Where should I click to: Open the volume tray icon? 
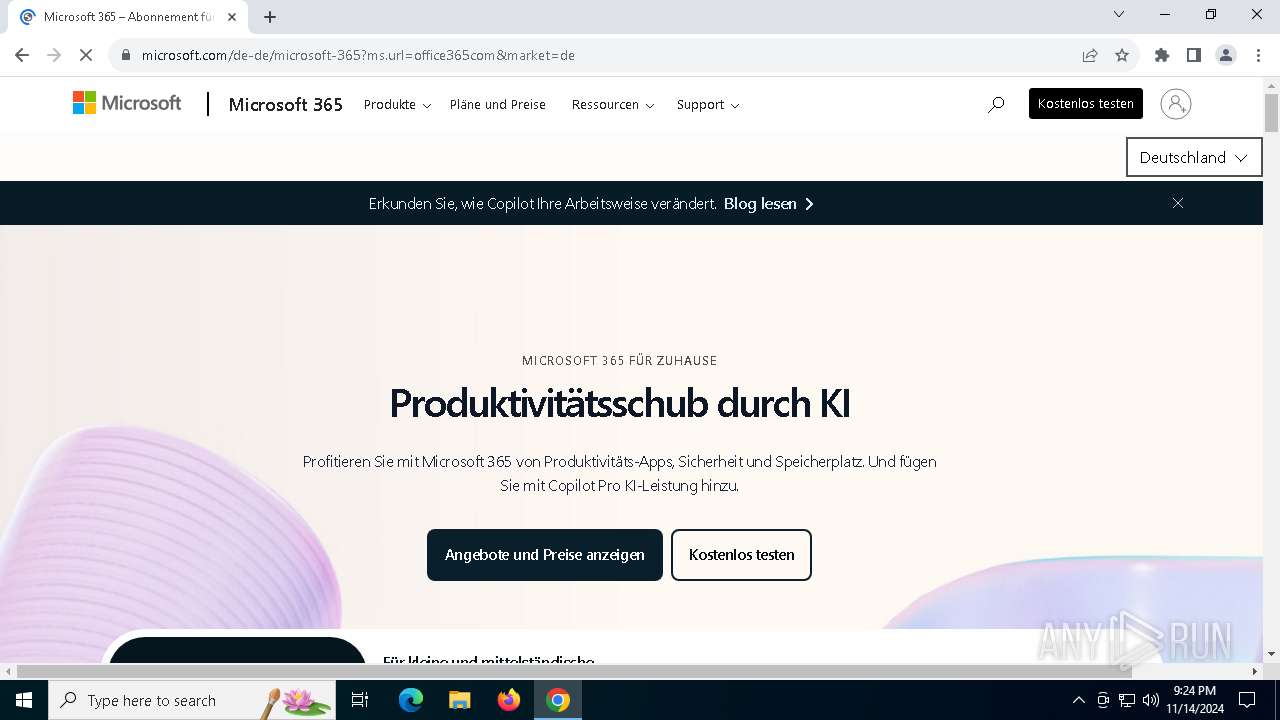point(1150,700)
